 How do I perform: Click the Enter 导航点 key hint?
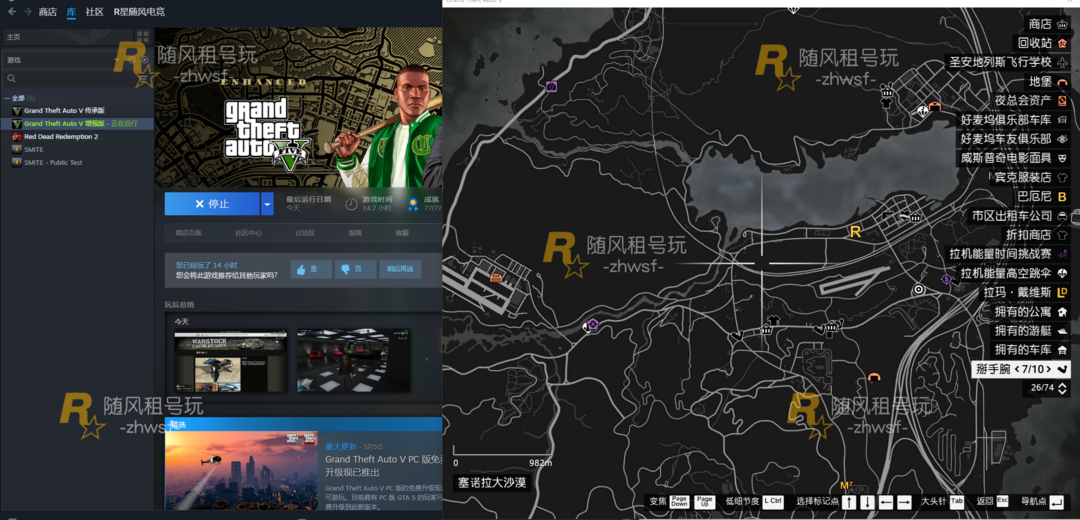tap(1057, 502)
